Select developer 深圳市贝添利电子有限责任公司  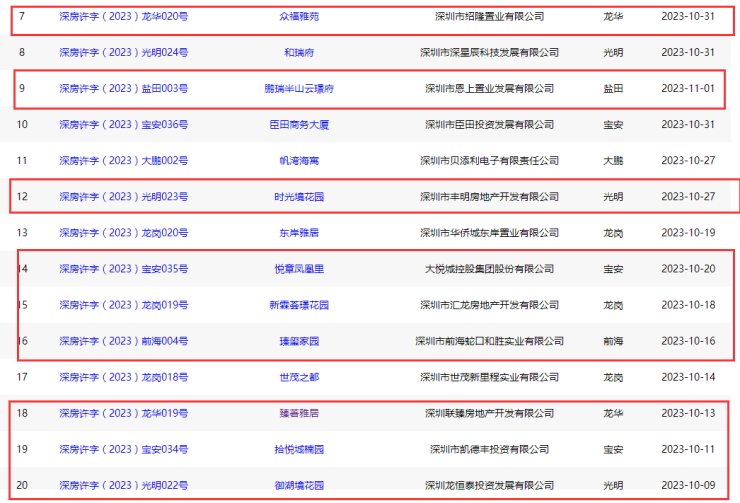click(489, 161)
